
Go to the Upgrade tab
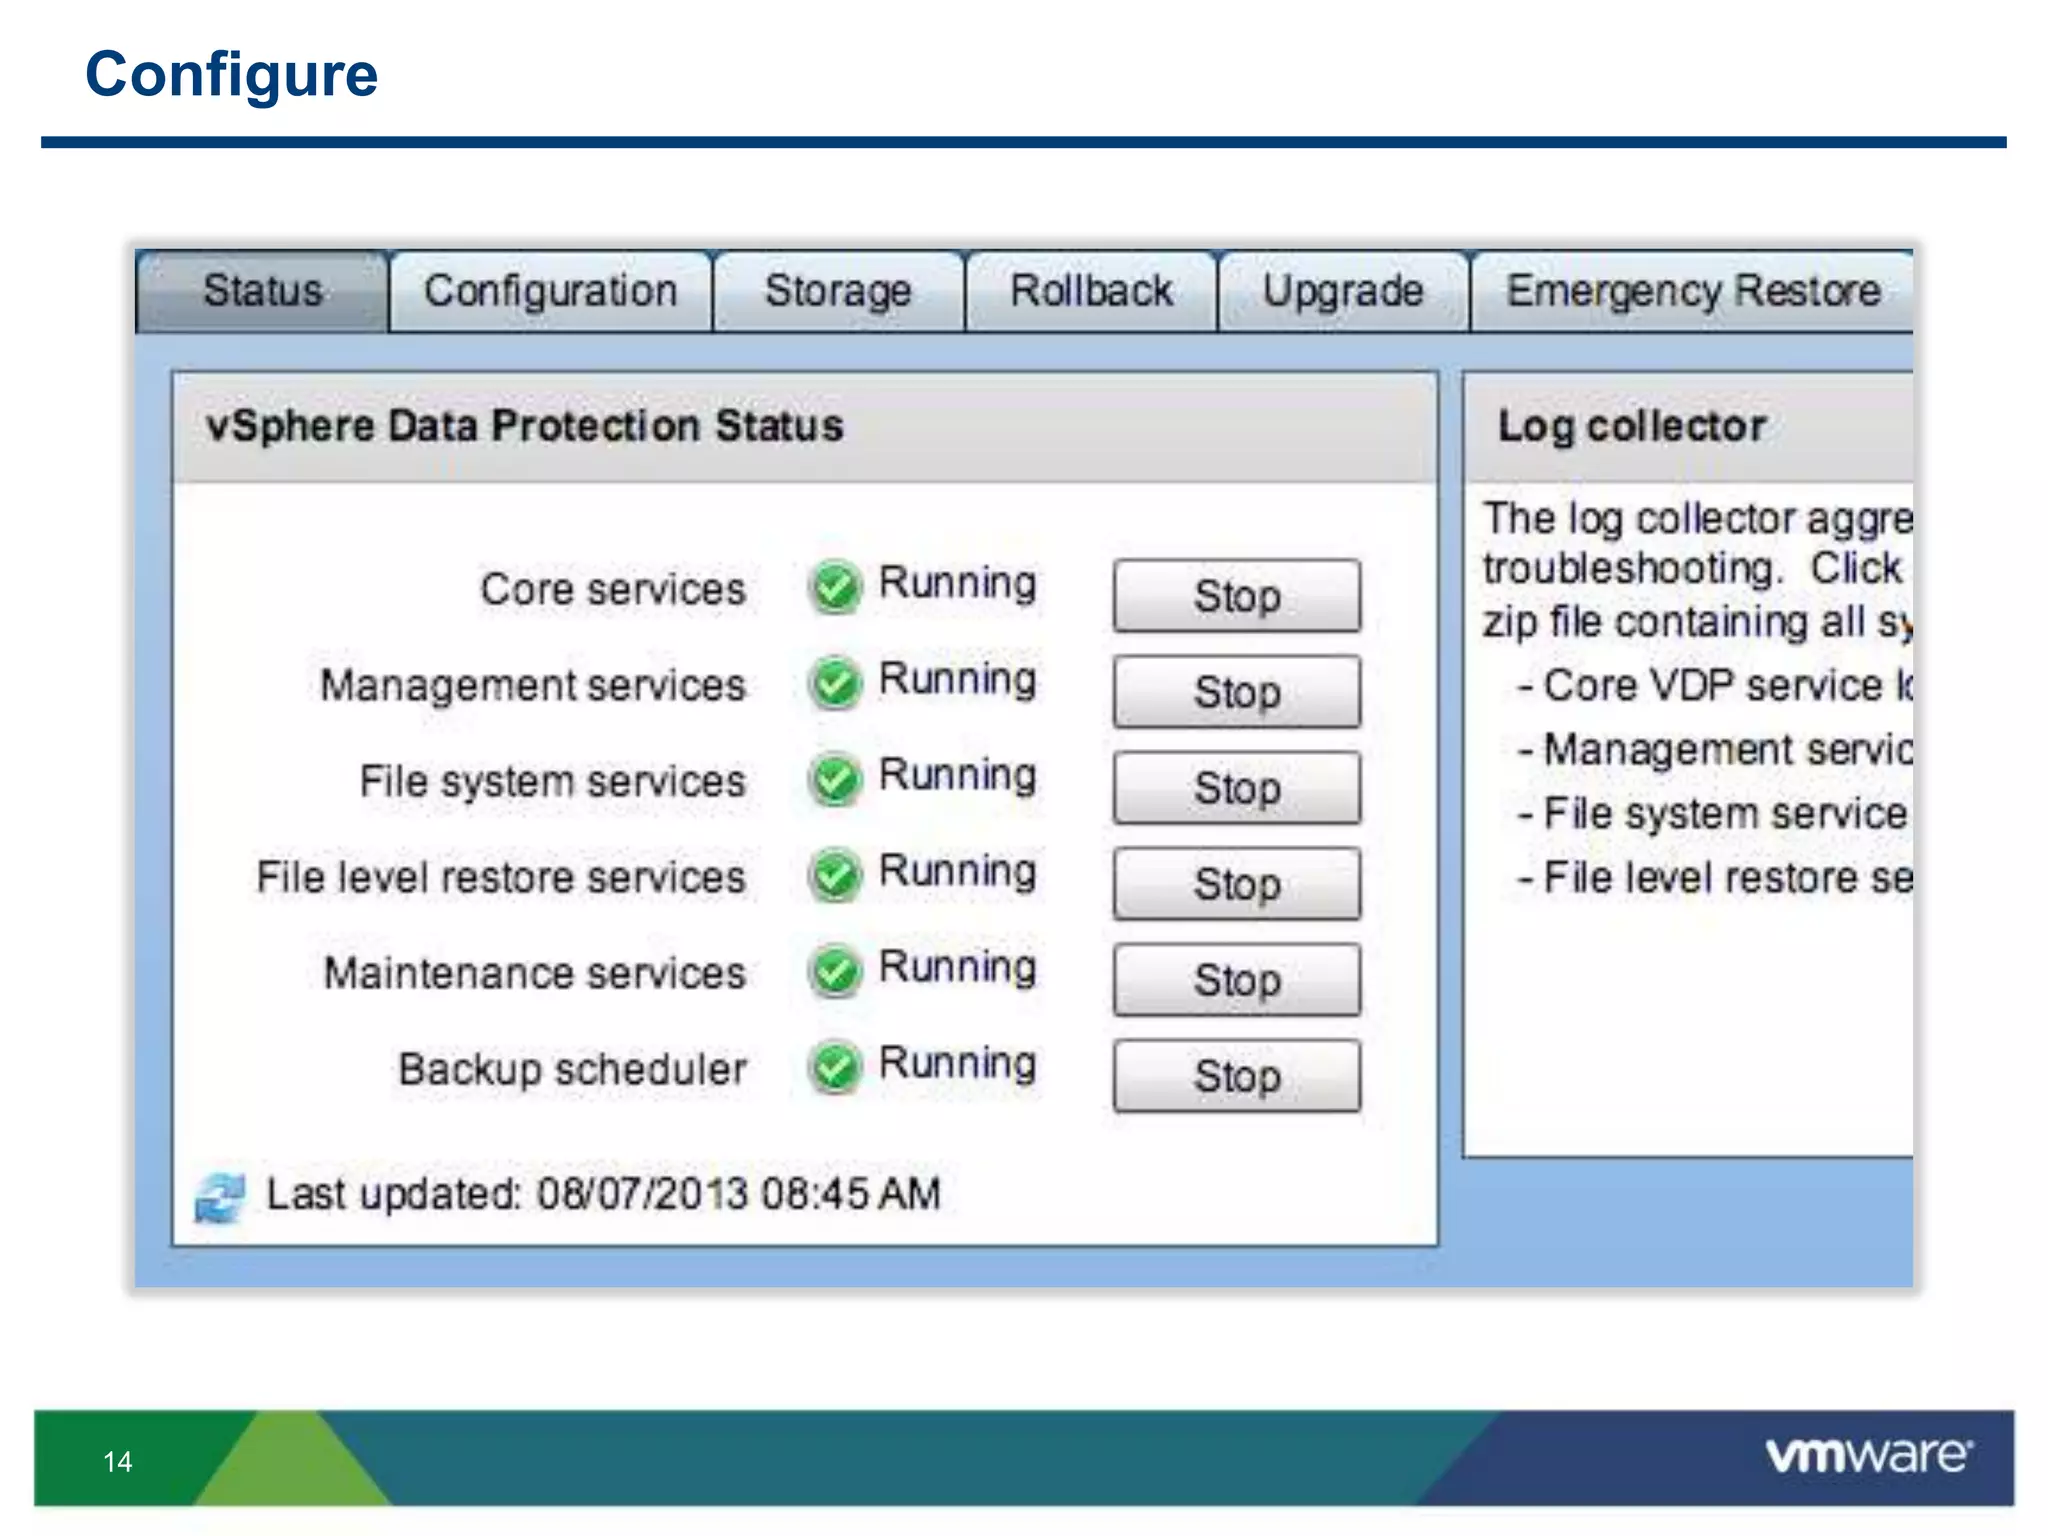(1343, 291)
